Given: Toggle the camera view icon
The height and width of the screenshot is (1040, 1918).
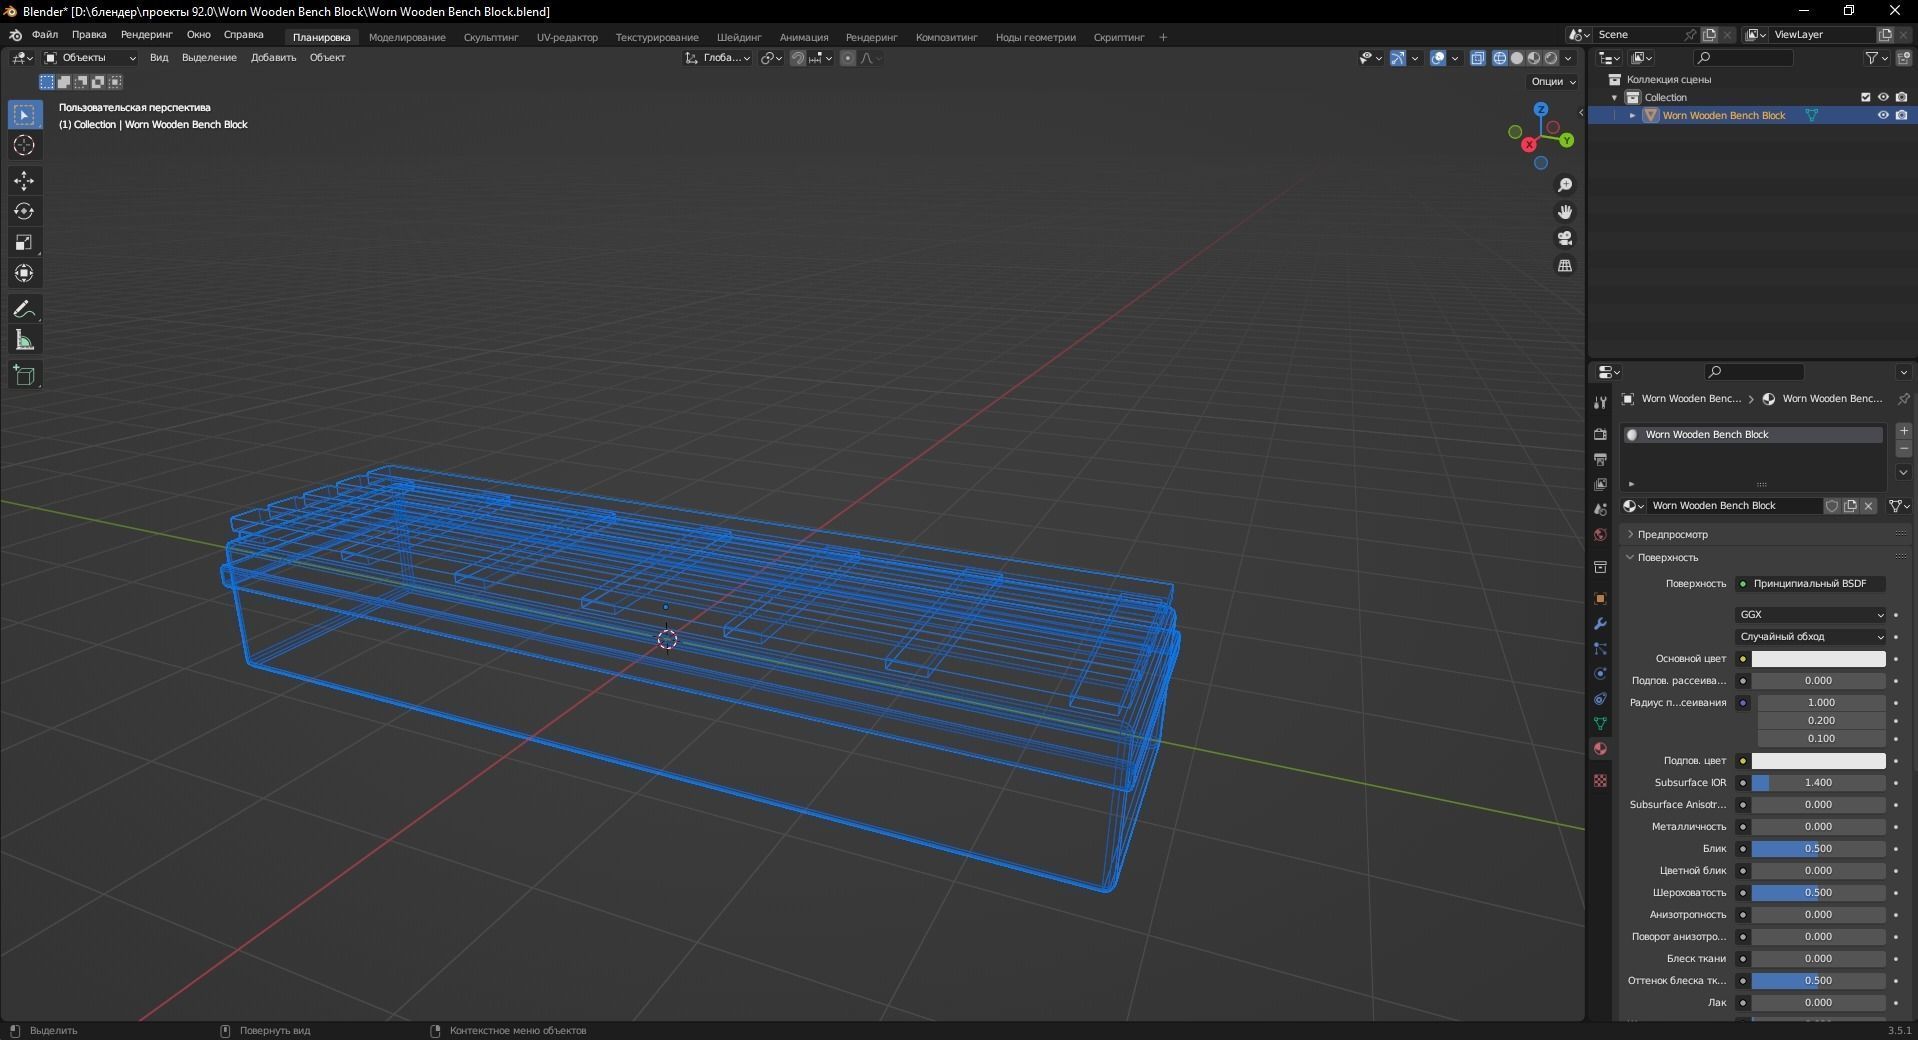Looking at the screenshot, I should [1565, 238].
